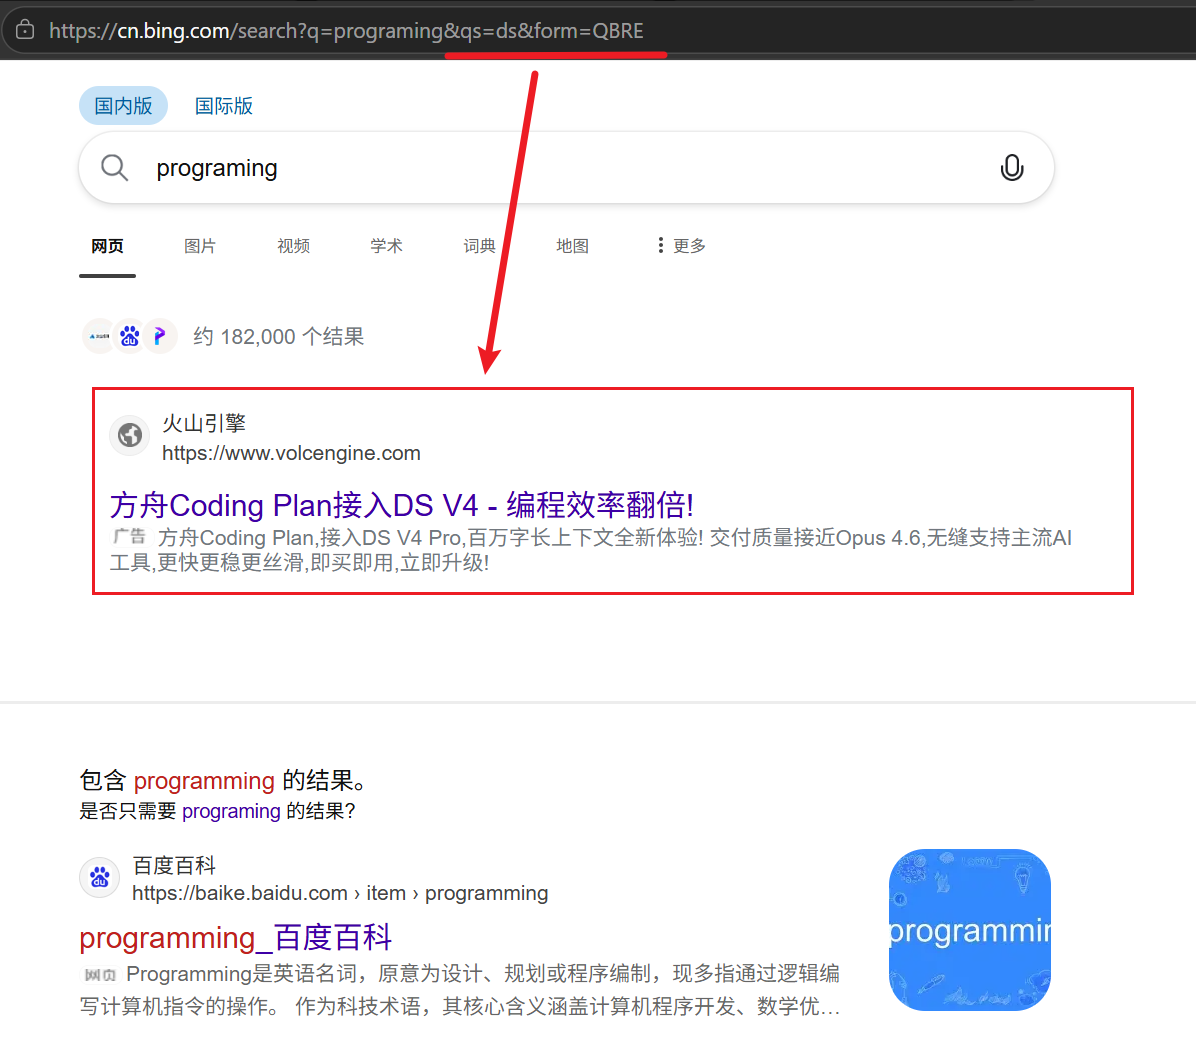Click the site lock icon in address bar
This screenshot has height=1043, width=1196.
coord(25,30)
